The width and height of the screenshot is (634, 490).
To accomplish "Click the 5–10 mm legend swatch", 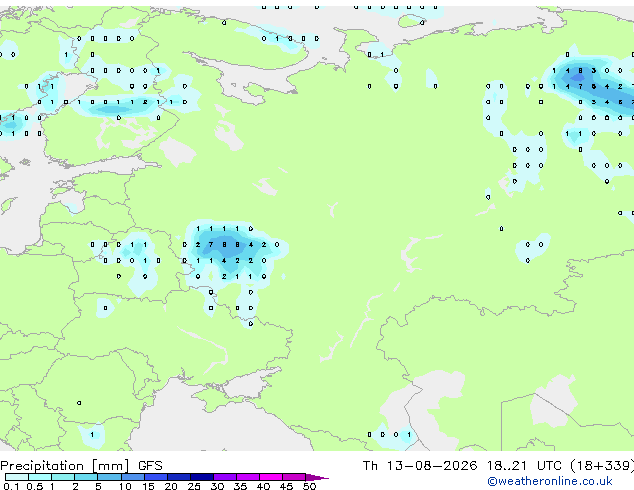I will click(x=109, y=477).
